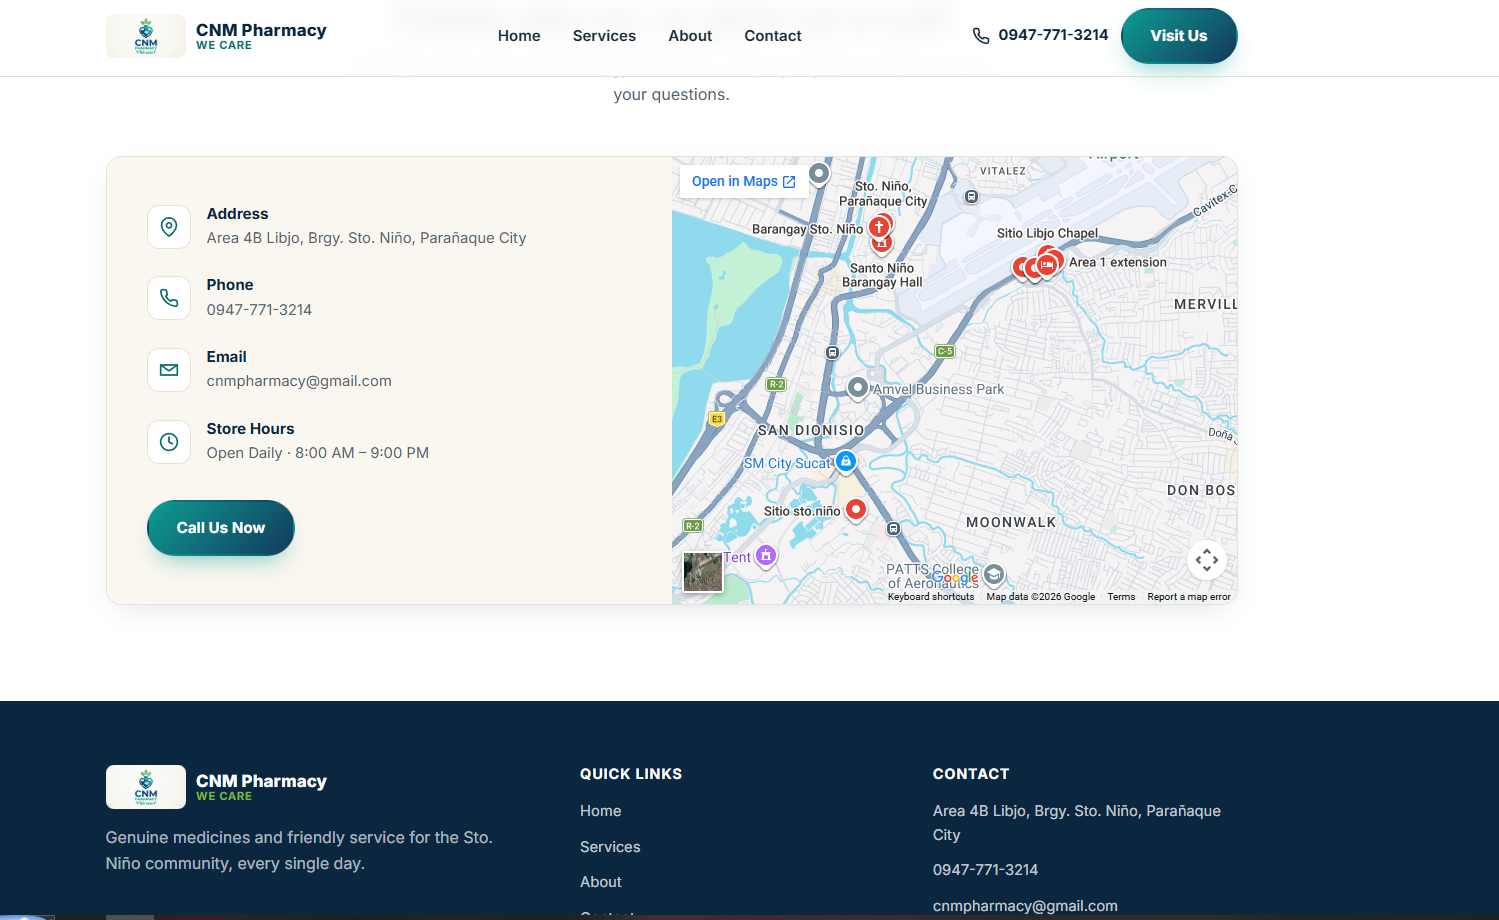Click the Open Daily 8:00 AM – 9:00 PM text
Screen dimensions: 1499x920
[318, 453]
